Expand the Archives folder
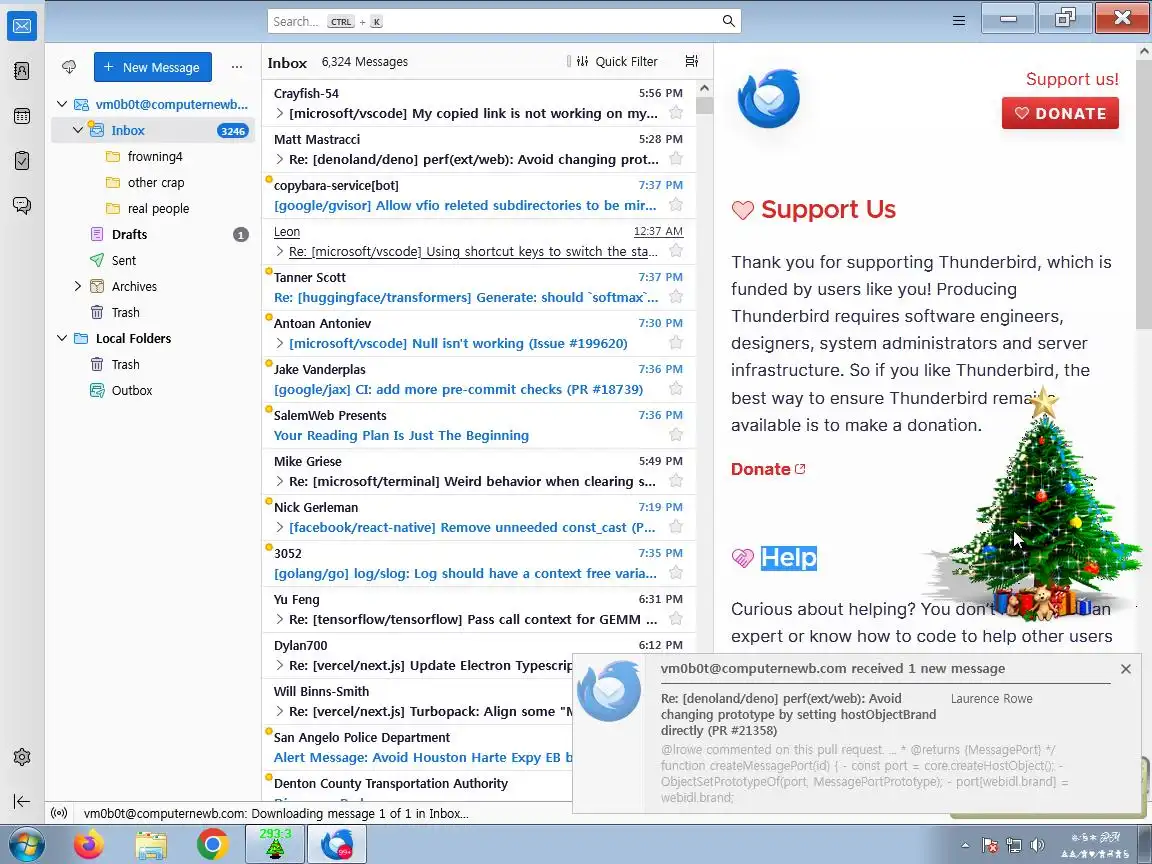This screenshot has width=1152, height=864. (78, 287)
